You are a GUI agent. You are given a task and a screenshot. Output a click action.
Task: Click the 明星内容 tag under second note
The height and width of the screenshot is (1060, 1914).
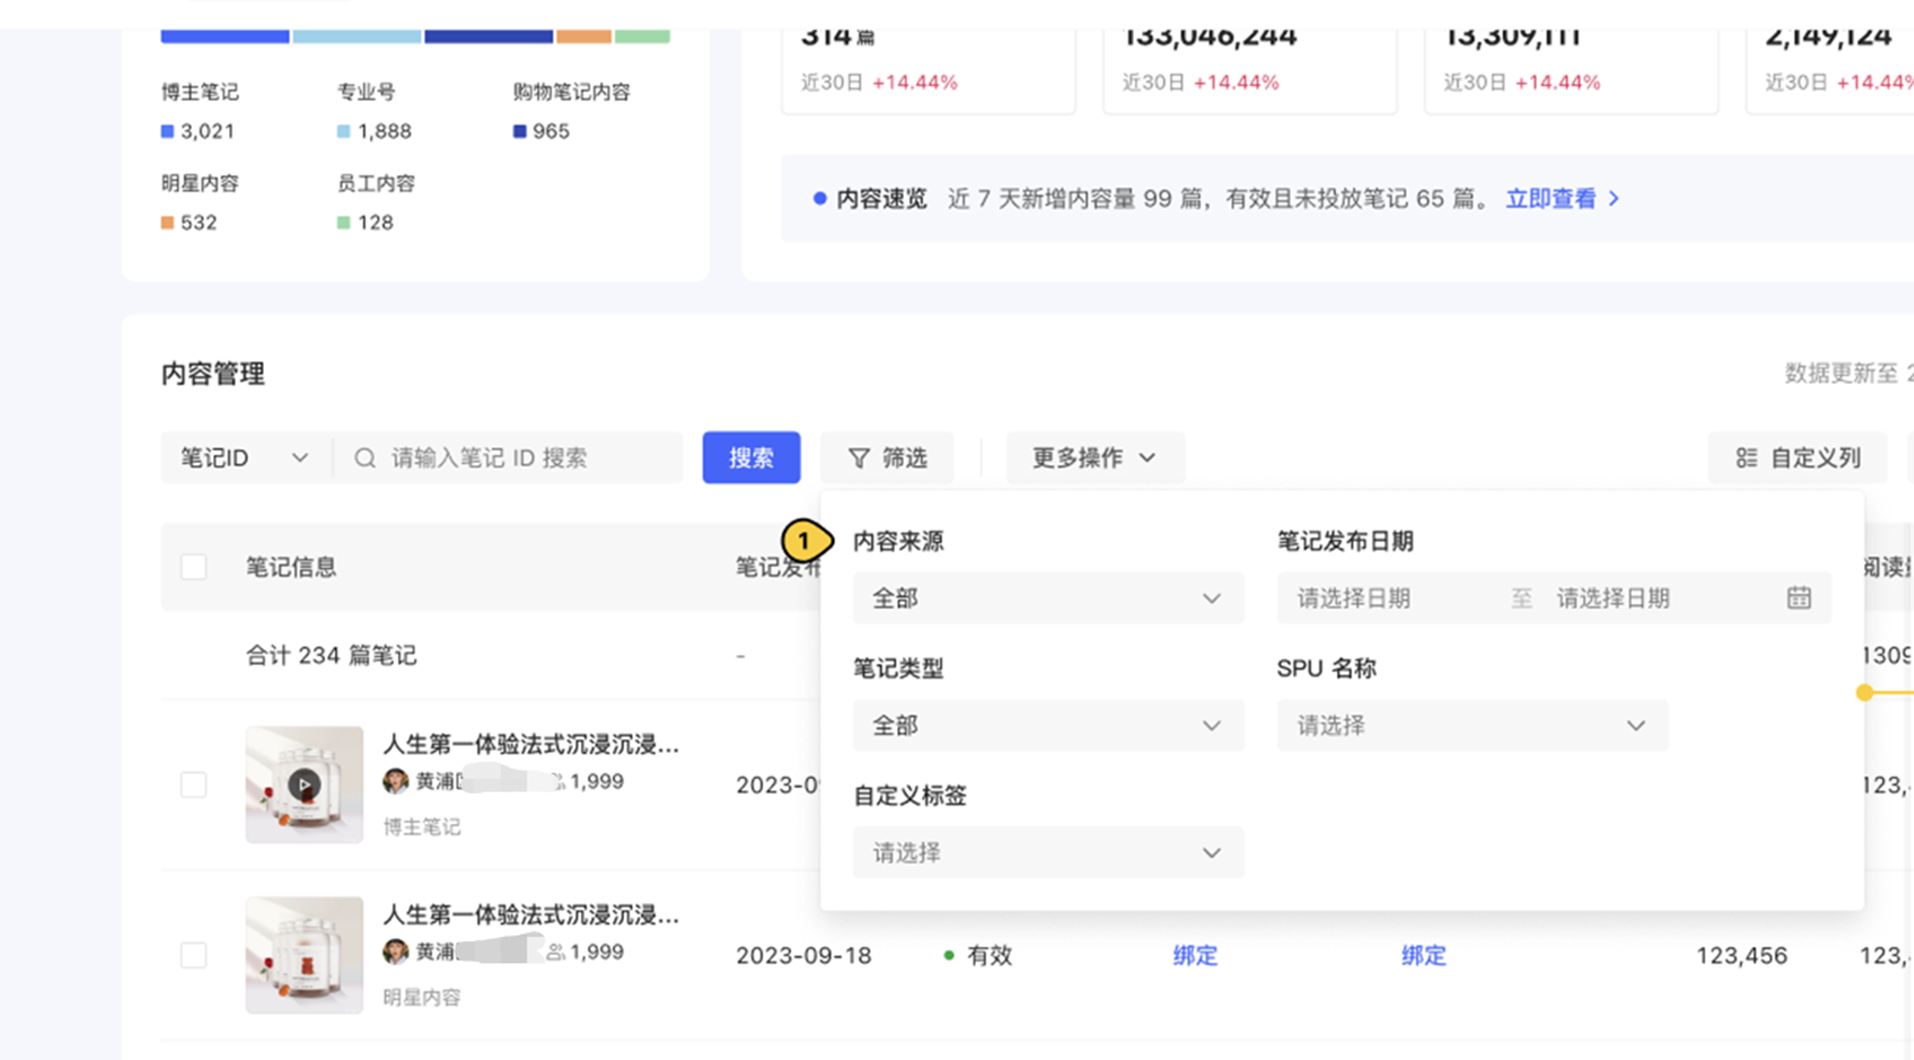422,997
